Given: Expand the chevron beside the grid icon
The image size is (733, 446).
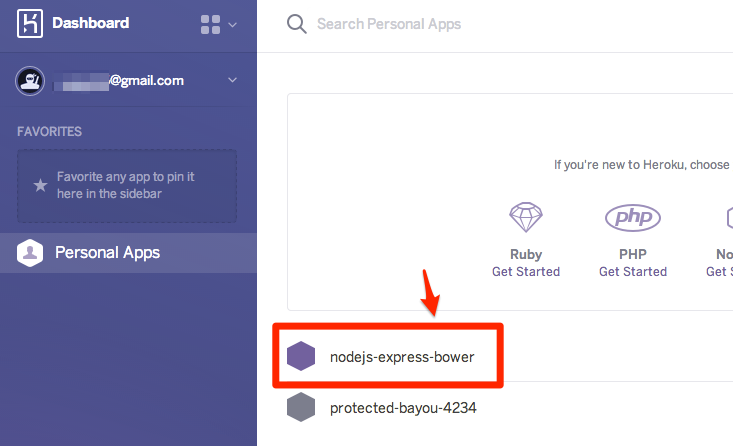Looking at the screenshot, I should click(233, 24).
